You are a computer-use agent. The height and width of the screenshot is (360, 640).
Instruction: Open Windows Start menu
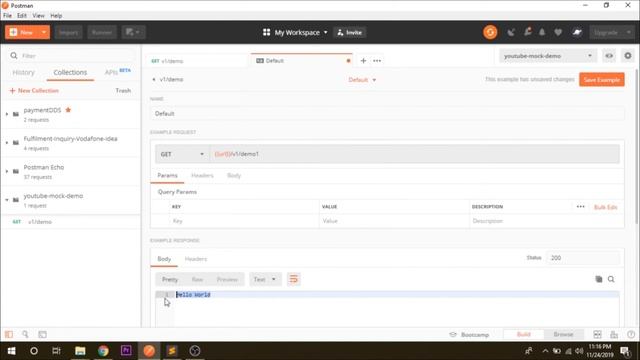pyautogui.click(x=11, y=351)
